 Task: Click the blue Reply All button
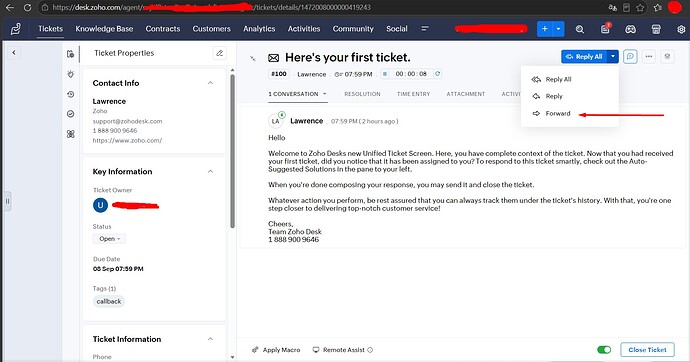tap(584, 57)
